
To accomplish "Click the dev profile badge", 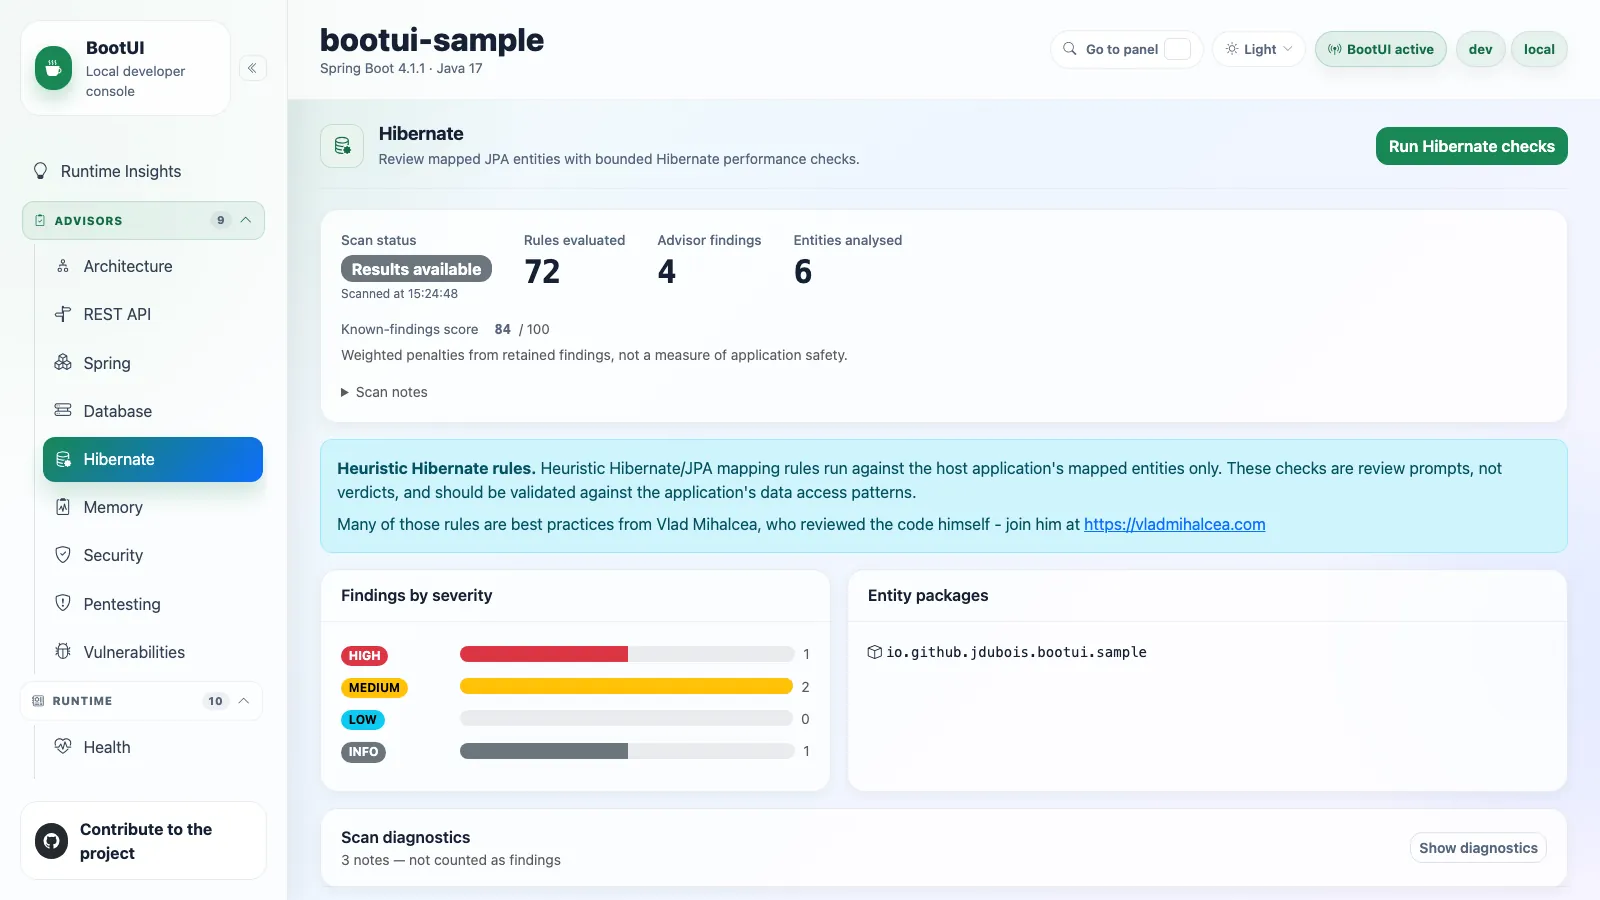I will pos(1480,49).
